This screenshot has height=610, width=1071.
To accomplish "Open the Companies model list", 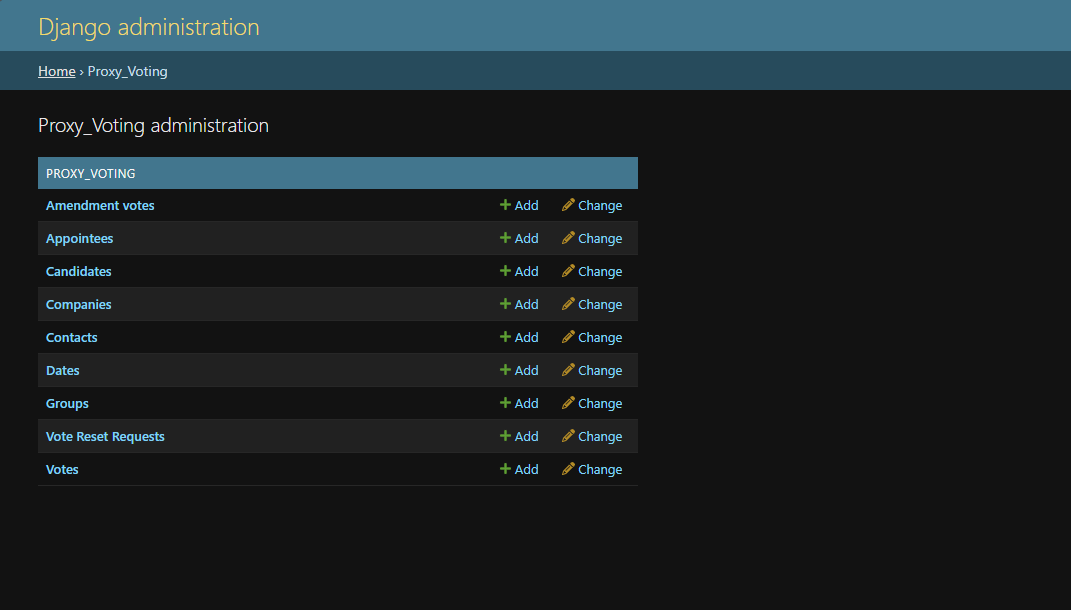I will (79, 305).
